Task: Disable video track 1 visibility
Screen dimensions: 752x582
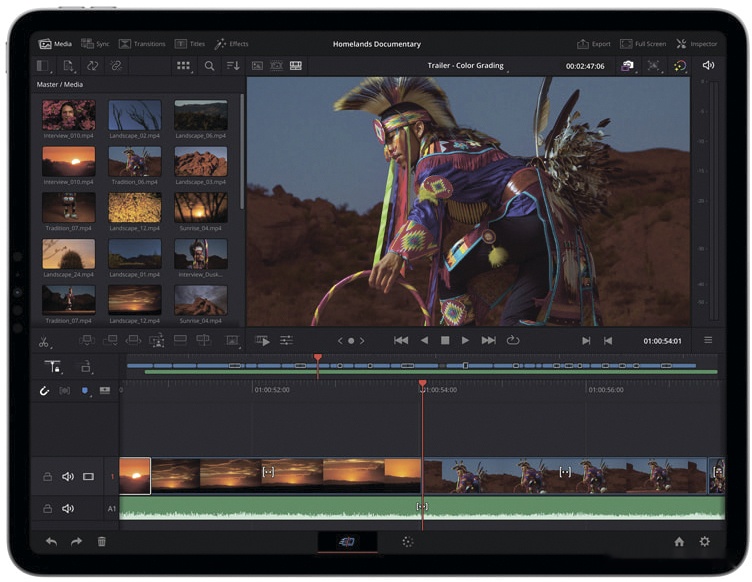Action: pos(88,477)
